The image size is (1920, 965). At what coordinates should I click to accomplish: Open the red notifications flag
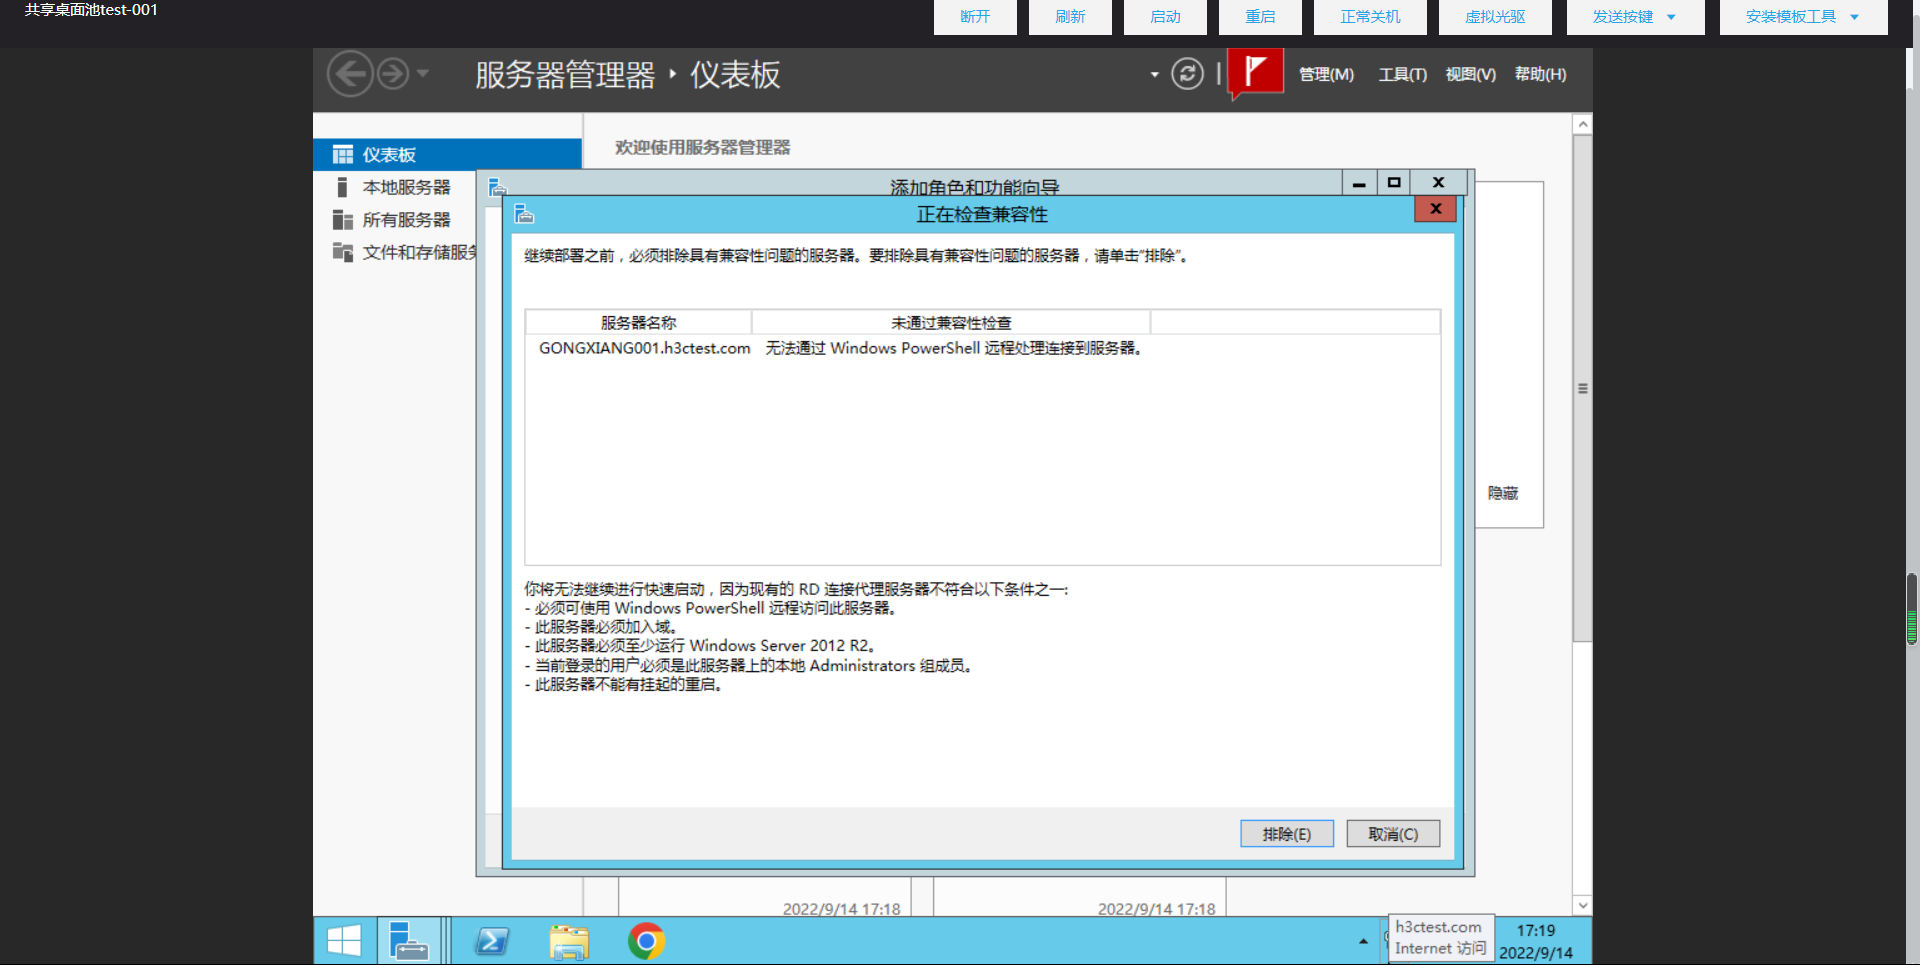click(1255, 73)
